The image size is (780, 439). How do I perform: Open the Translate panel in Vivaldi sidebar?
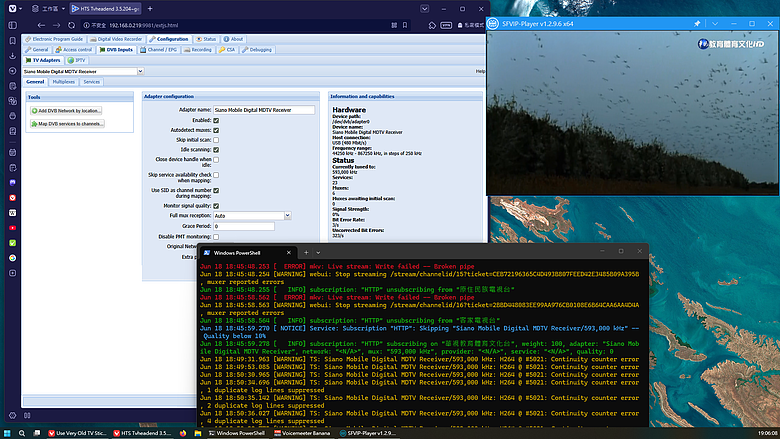point(12,101)
